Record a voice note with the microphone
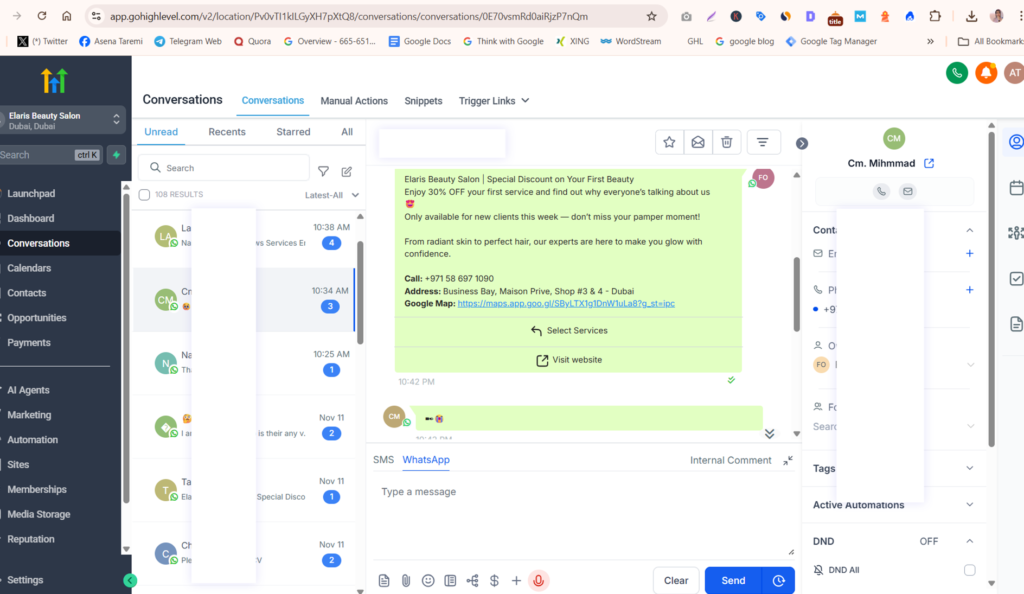The image size is (1024, 594). 538,580
